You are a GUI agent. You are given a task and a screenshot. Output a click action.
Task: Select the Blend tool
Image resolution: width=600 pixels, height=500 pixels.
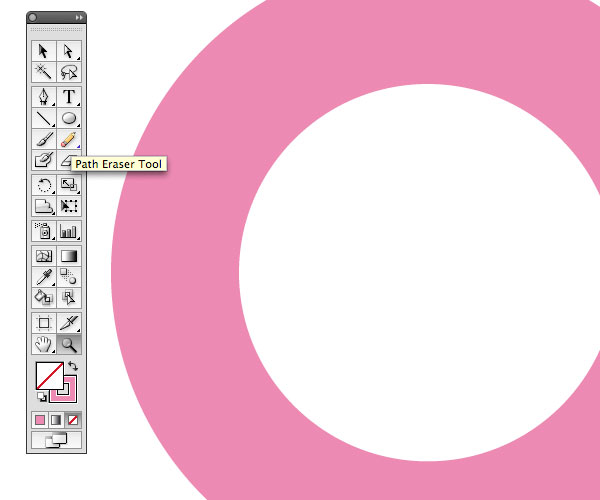click(69, 277)
